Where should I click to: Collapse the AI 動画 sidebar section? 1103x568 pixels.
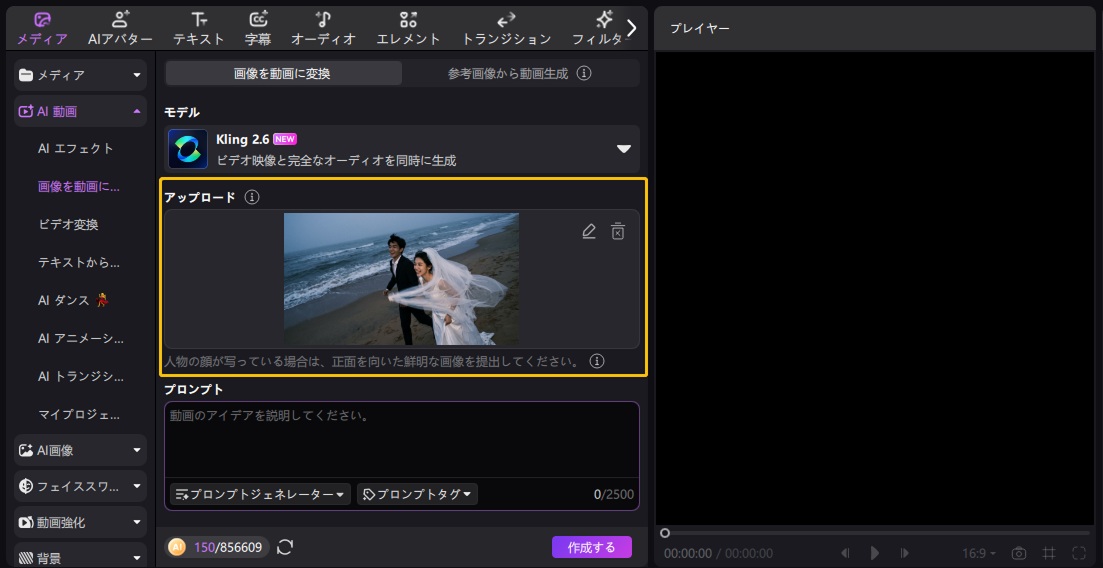pyautogui.click(x=80, y=111)
